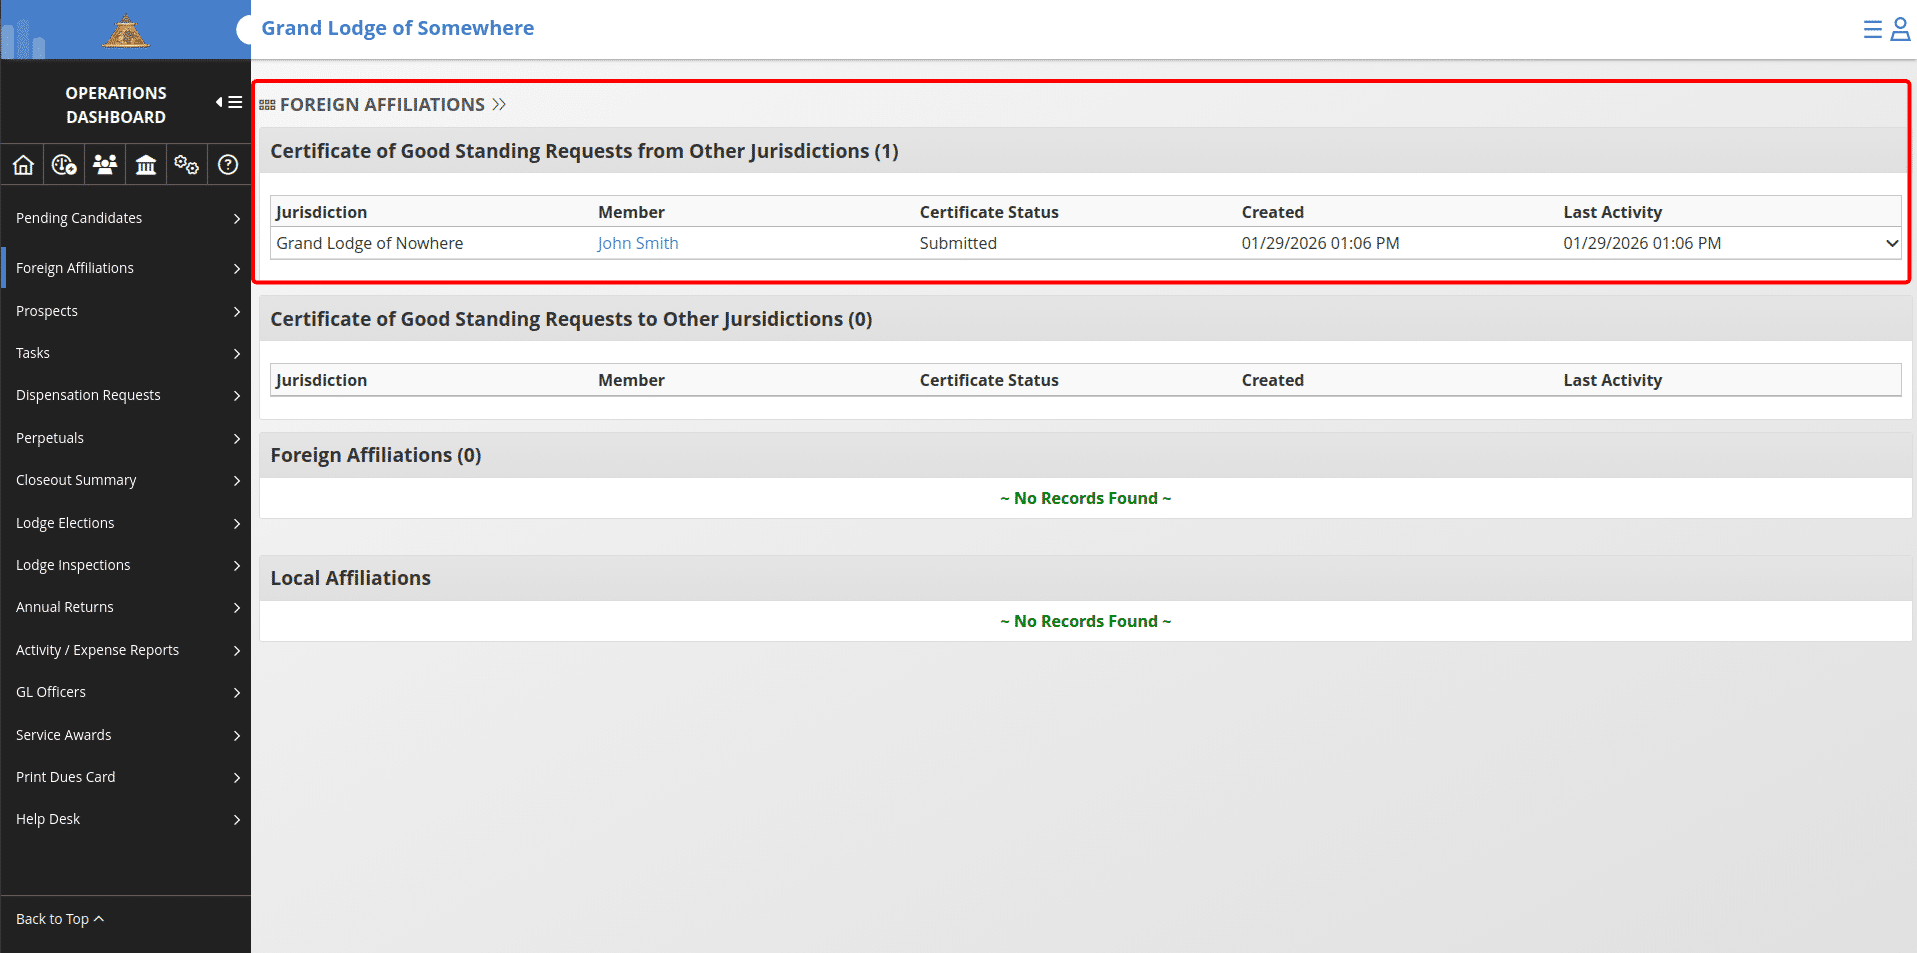Click the Created date 01/29/2026 01:06 PM cell
The image size is (1917, 953).
(x=1320, y=243)
